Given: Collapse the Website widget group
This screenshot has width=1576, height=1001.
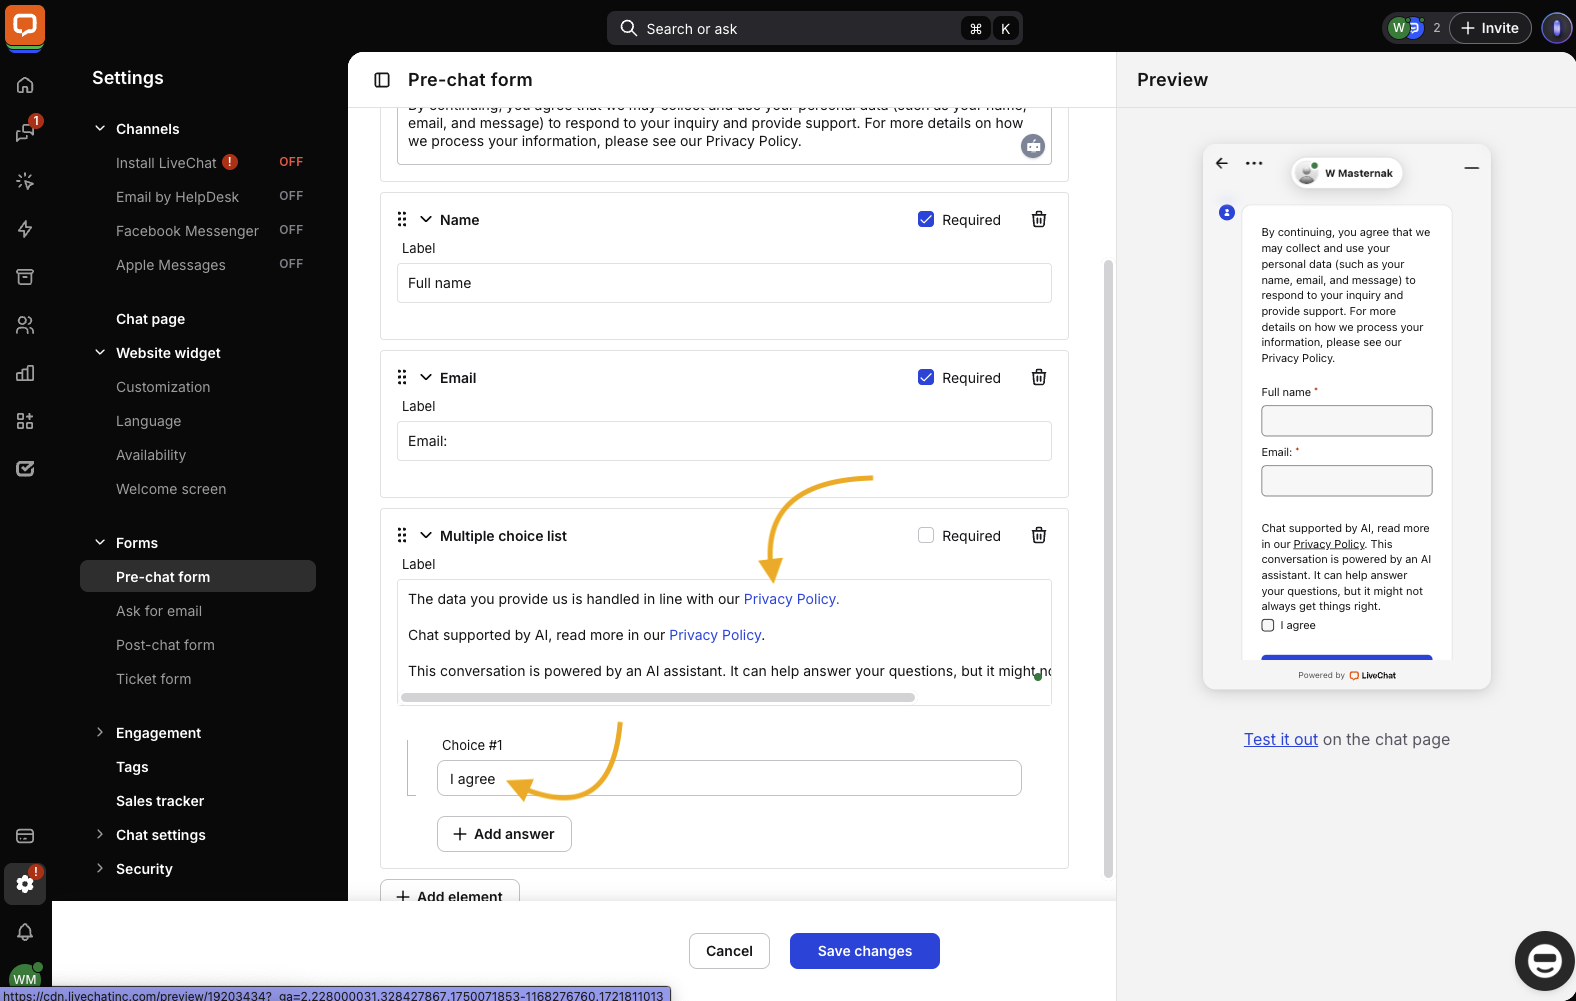Looking at the screenshot, I should pos(100,352).
